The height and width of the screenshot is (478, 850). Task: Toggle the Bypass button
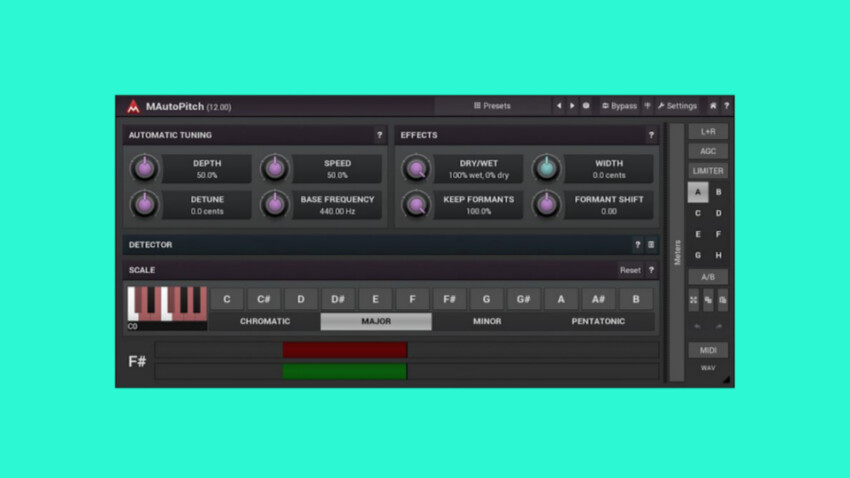click(x=619, y=106)
